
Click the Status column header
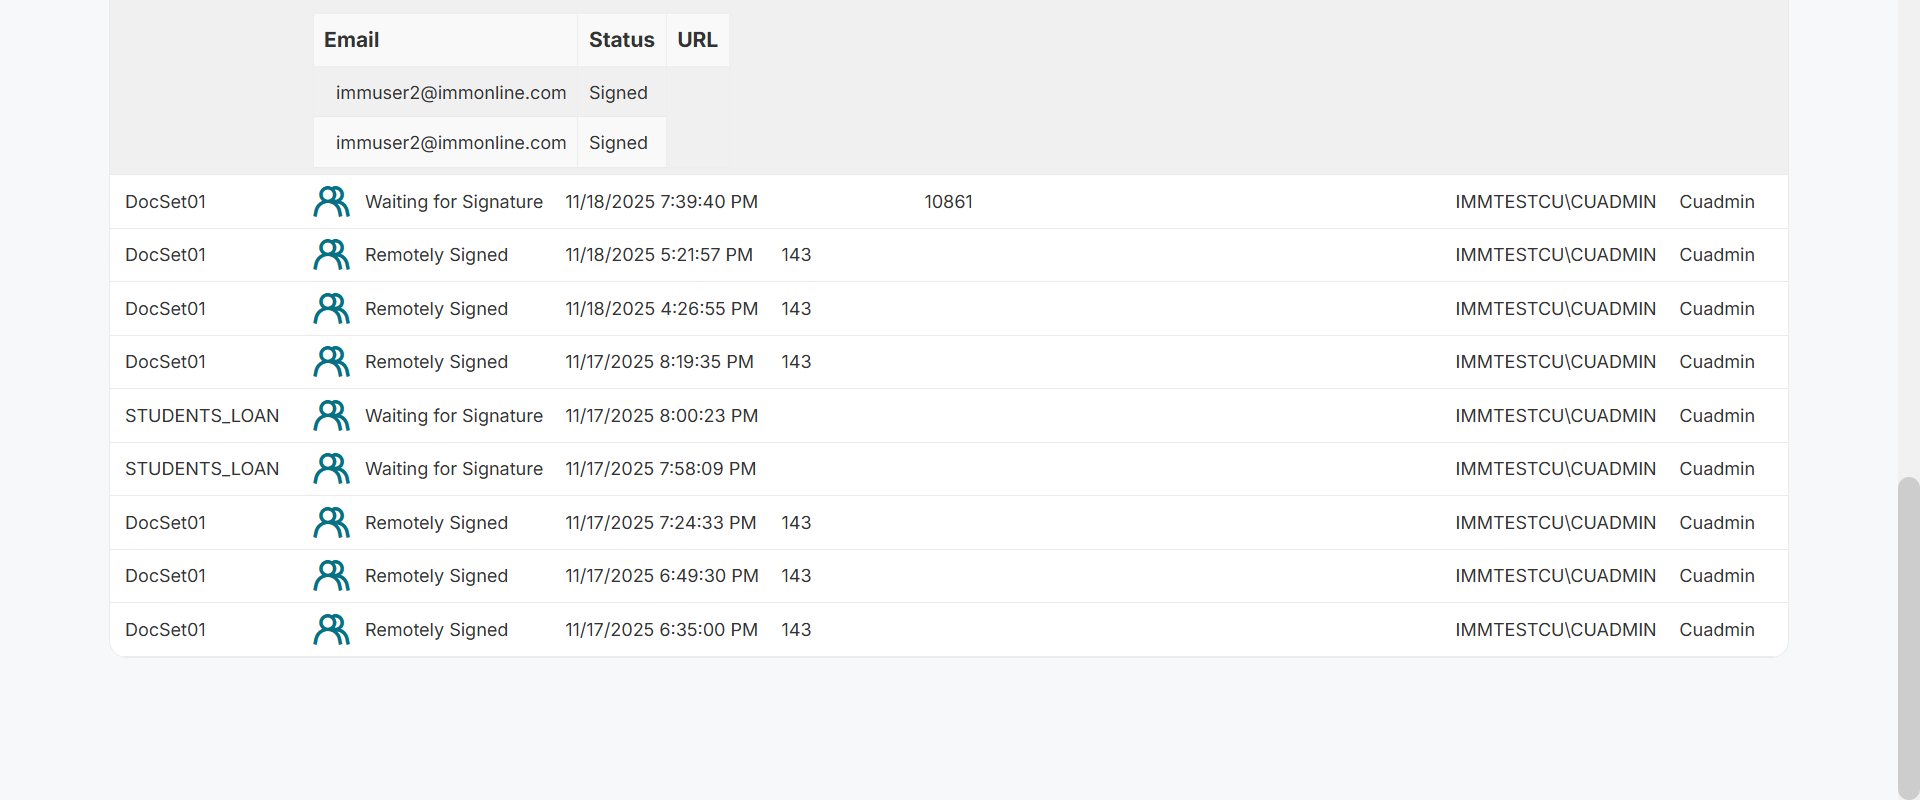[x=621, y=40]
